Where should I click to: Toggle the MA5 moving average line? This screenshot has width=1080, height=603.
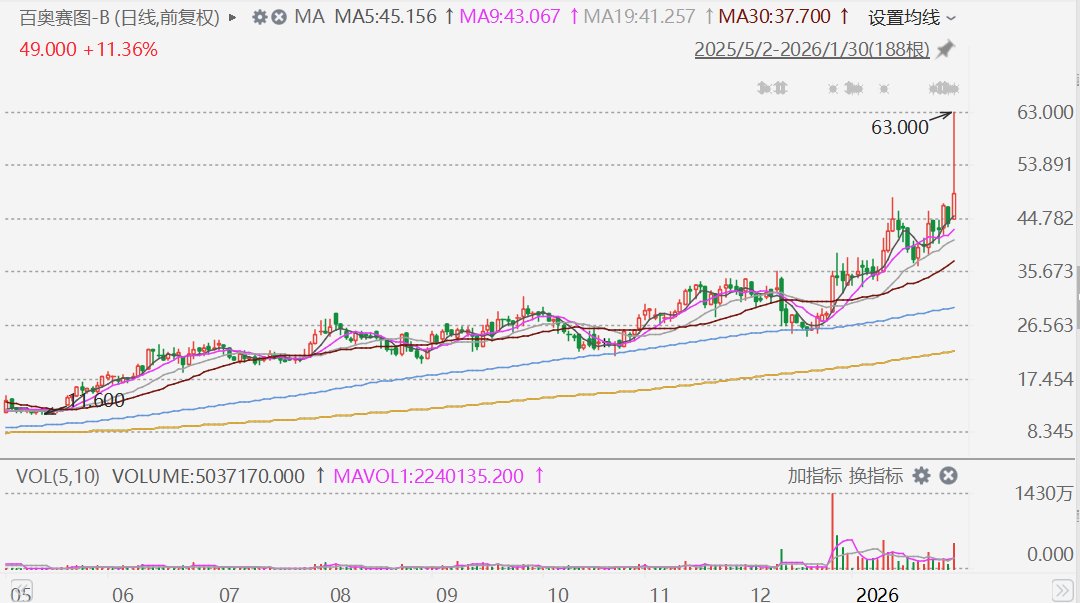tap(385, 17)
